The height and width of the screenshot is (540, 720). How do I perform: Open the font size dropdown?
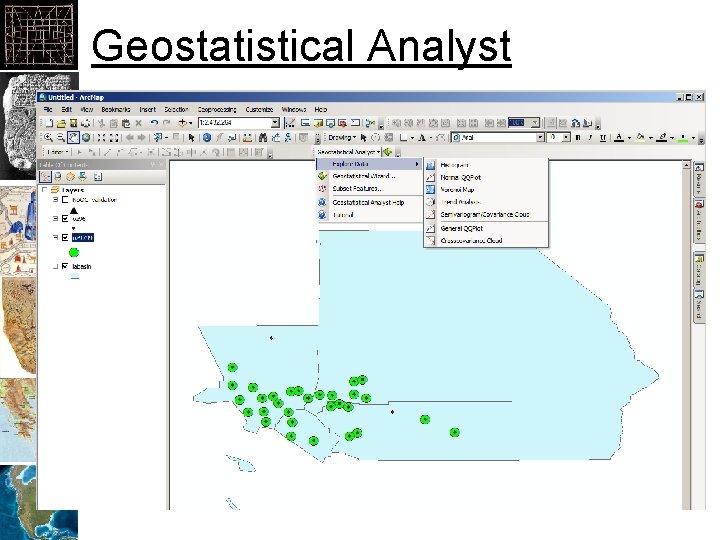click(566, 137)
